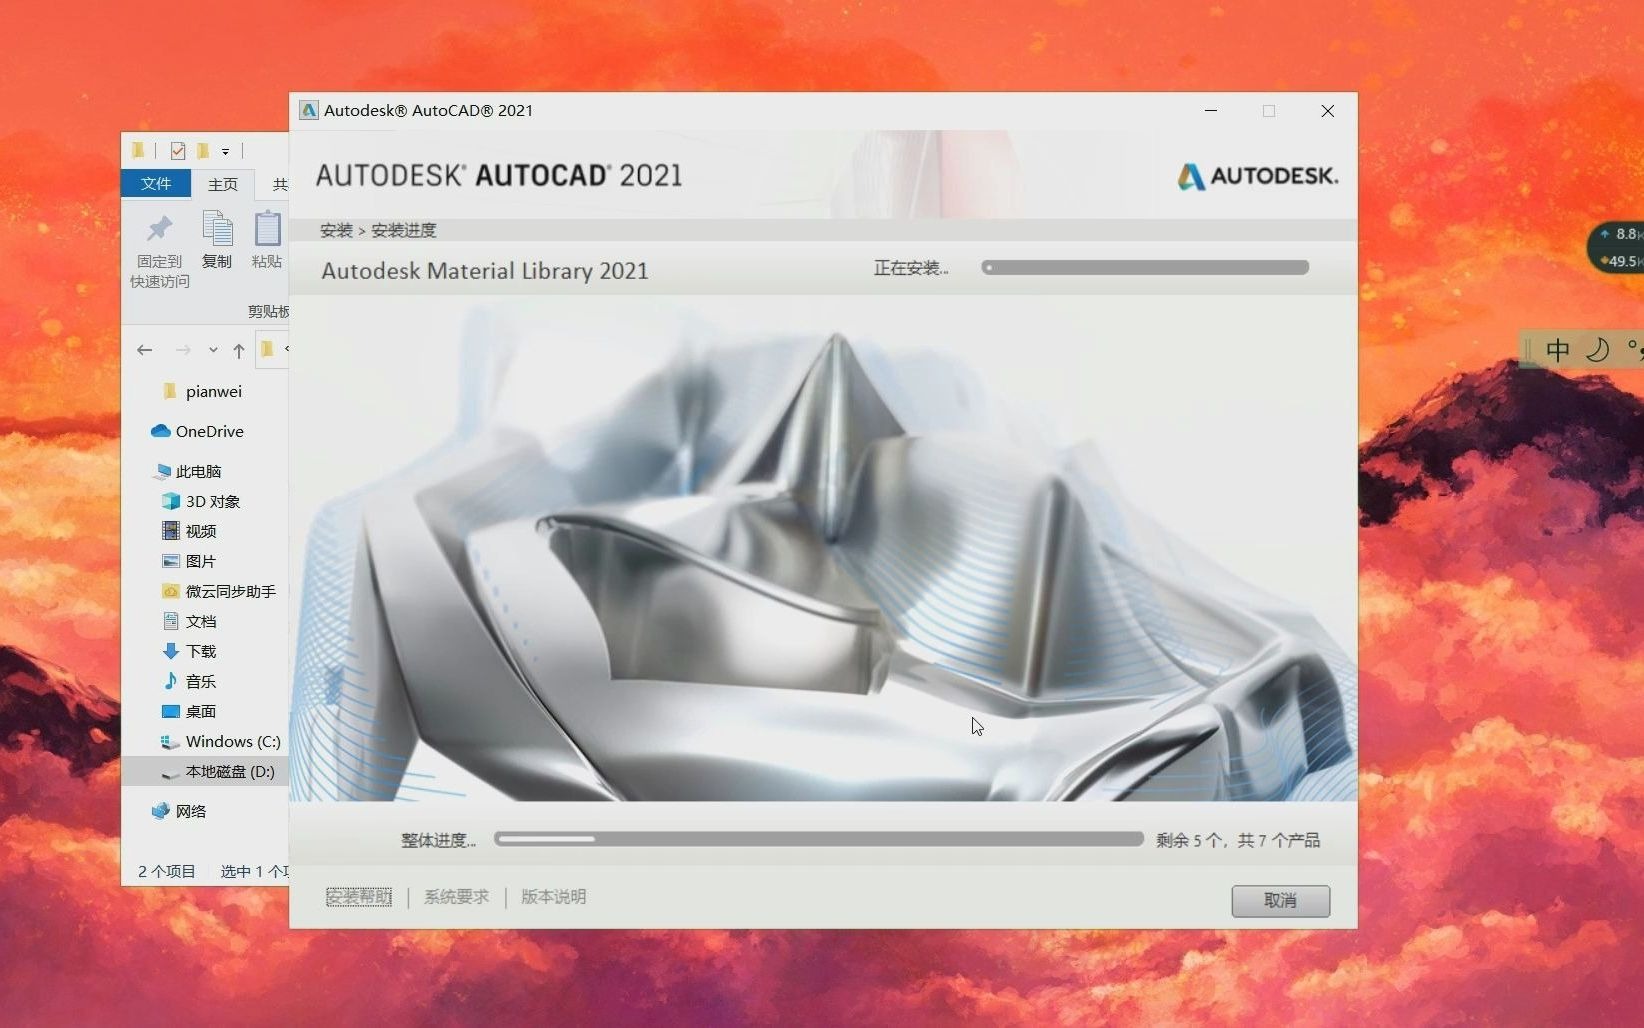The image size is (1644, 1028).
Task: Click the Material Library install progress bar
Action: 1145,267
